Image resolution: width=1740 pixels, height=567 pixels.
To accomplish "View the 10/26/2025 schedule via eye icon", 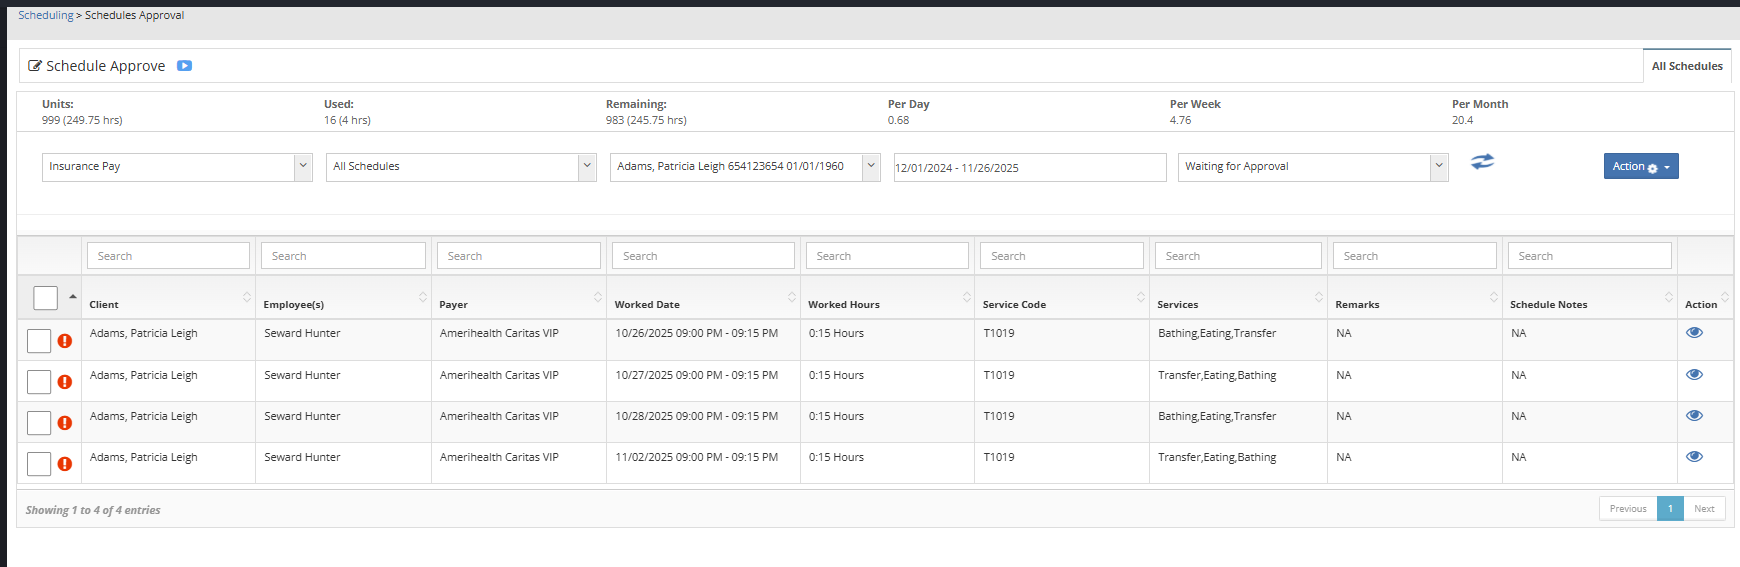I will coord(1694,333).
